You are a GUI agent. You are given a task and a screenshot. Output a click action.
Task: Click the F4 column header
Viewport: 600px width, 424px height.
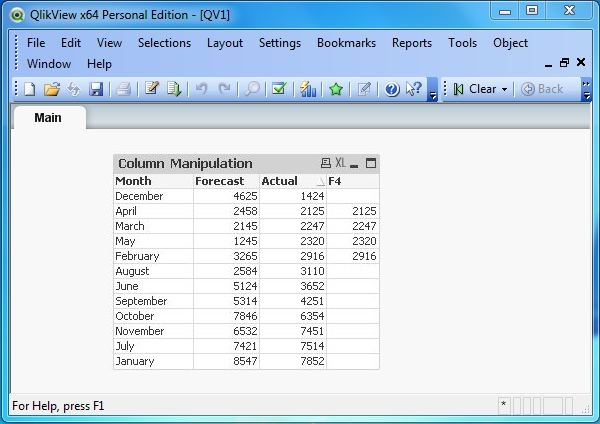point(353,181)
